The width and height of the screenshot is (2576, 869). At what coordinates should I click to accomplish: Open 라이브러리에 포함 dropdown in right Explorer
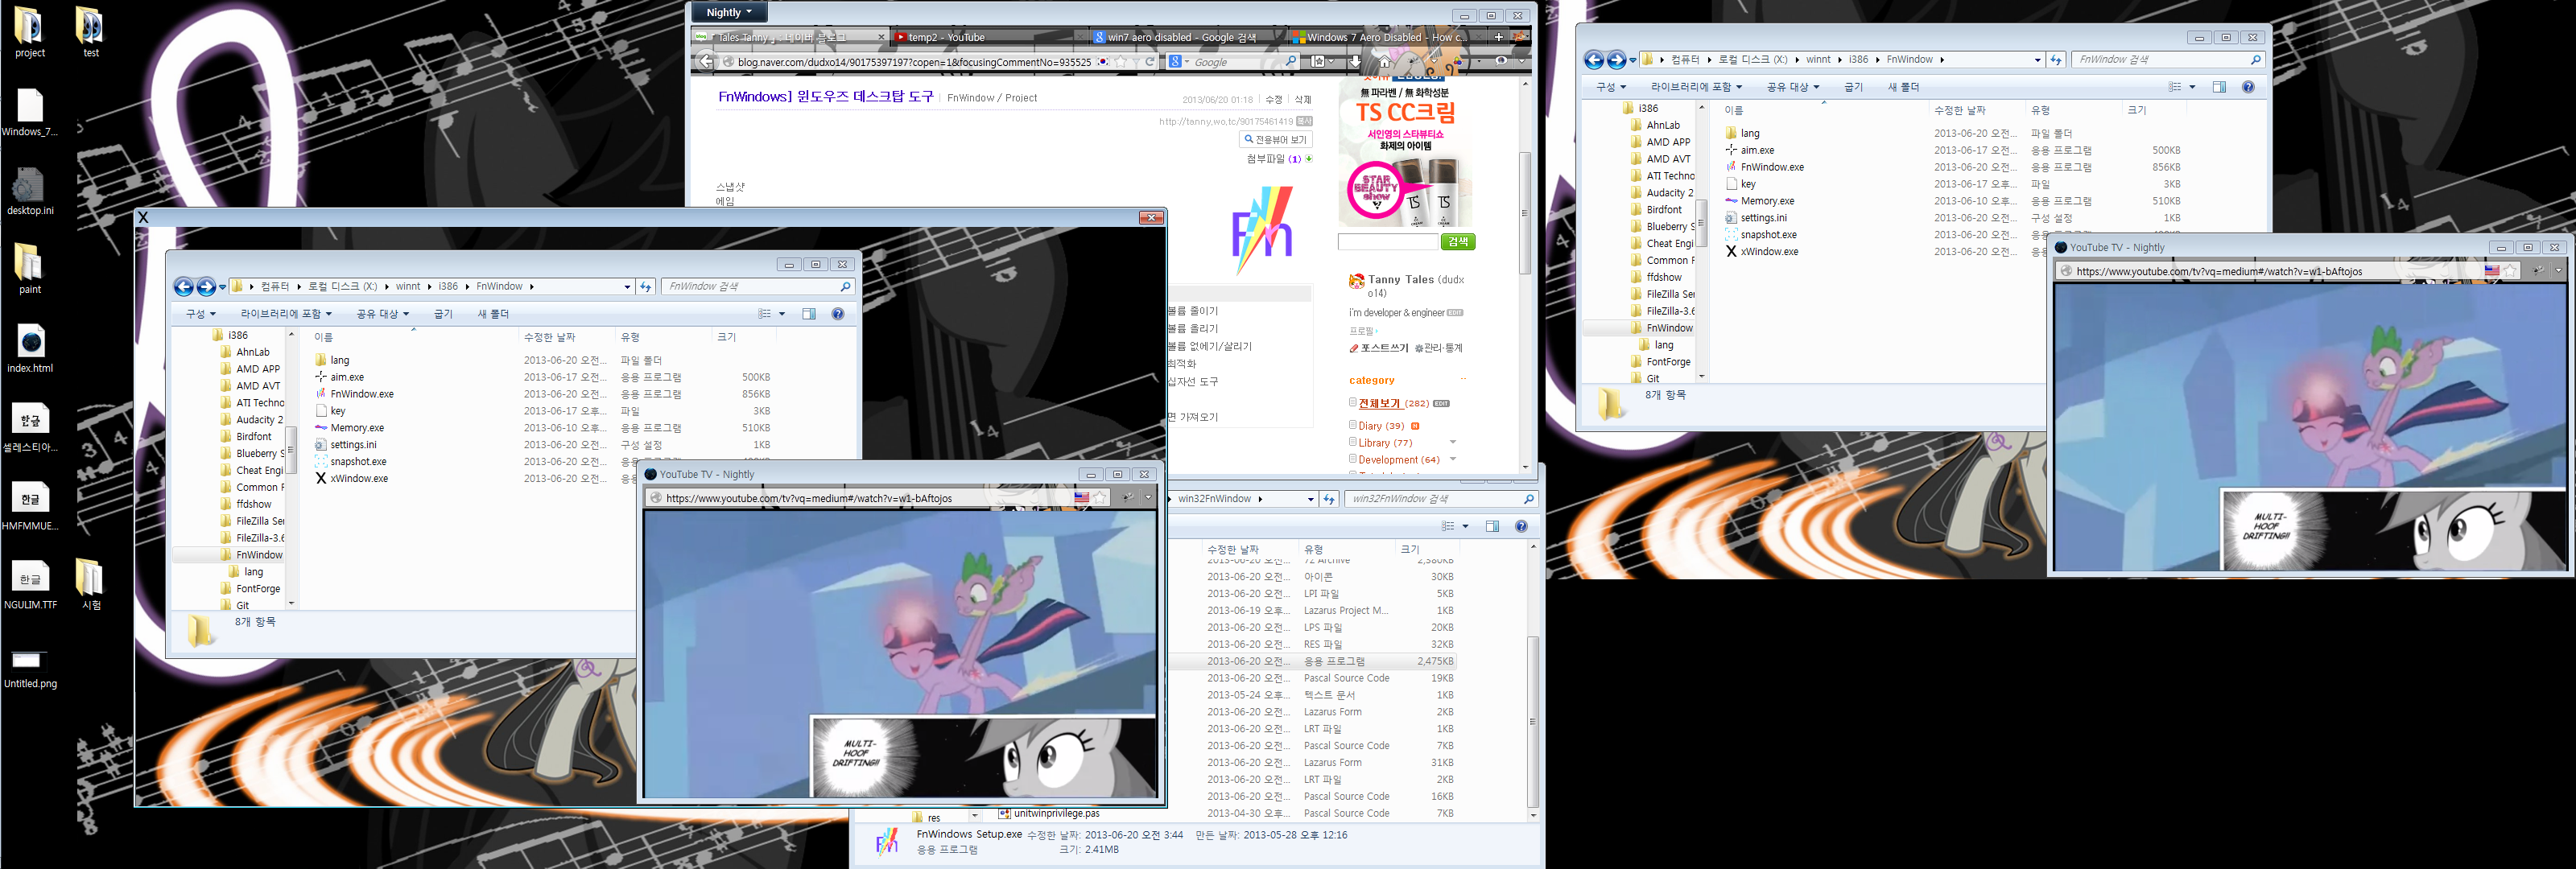click(1695, 87)
